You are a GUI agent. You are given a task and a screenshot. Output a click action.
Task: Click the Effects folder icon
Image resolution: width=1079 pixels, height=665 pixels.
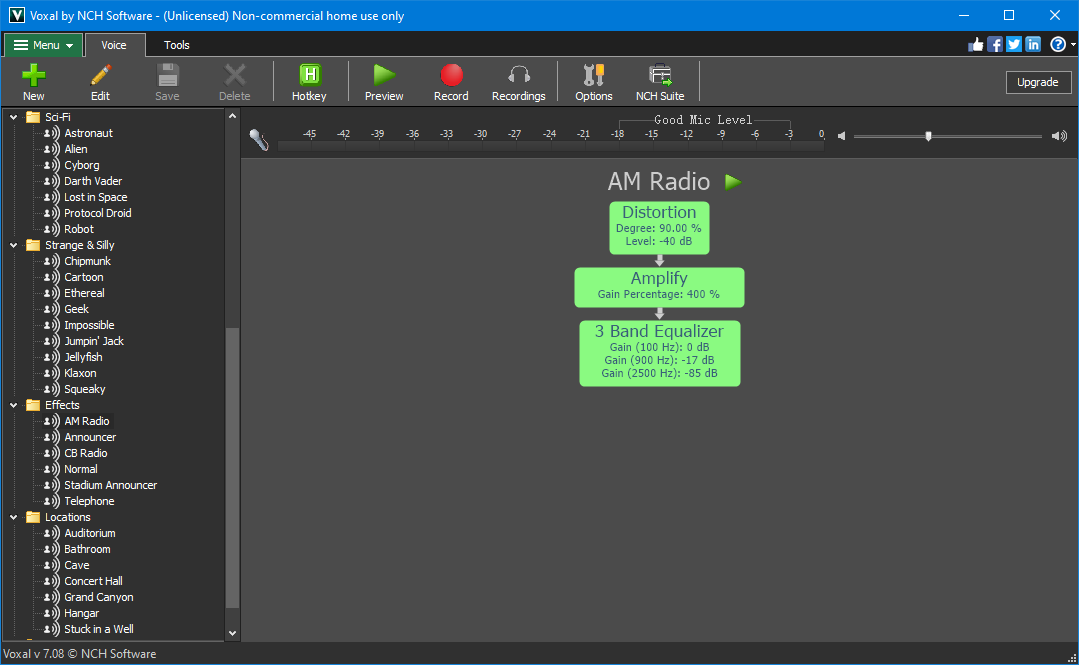click(33, 405)
